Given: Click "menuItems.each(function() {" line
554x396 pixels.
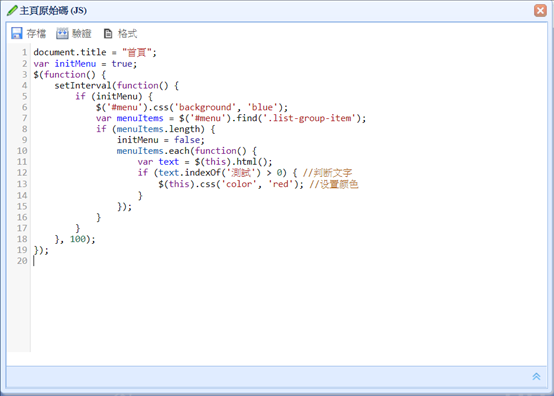Looking at the screenshot, I should click(x=187, y=151).
